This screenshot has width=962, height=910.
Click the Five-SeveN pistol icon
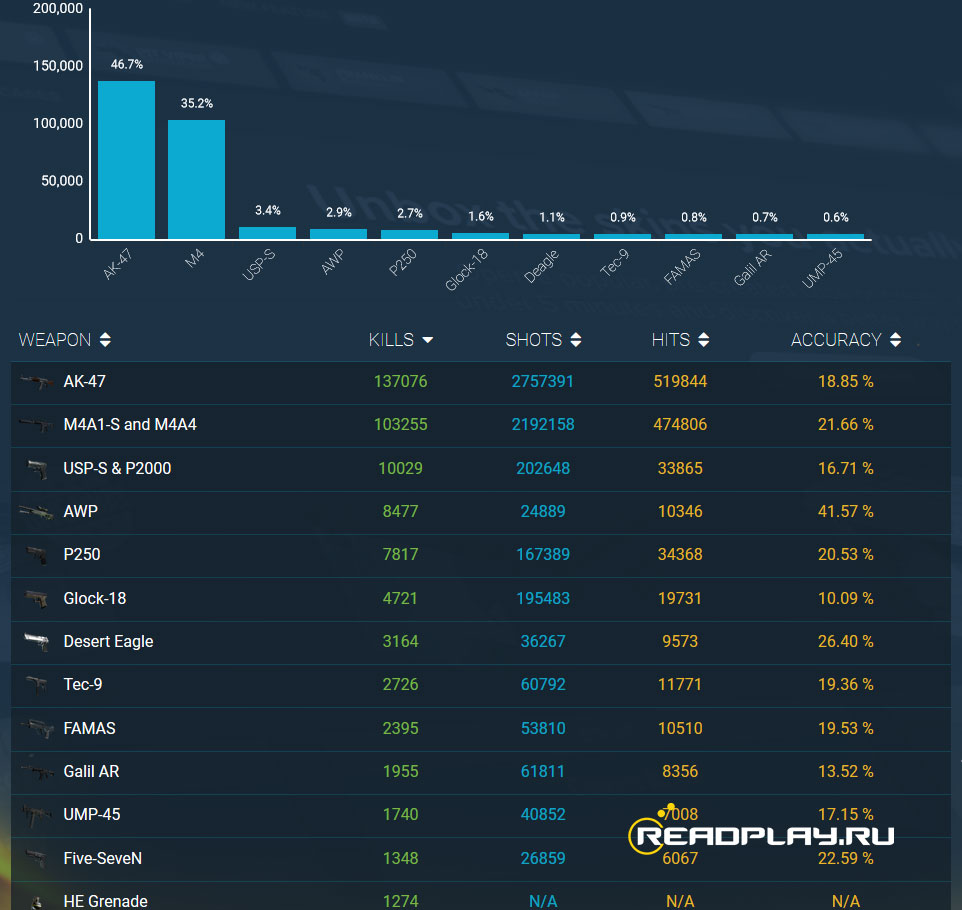tap(37, 858)
